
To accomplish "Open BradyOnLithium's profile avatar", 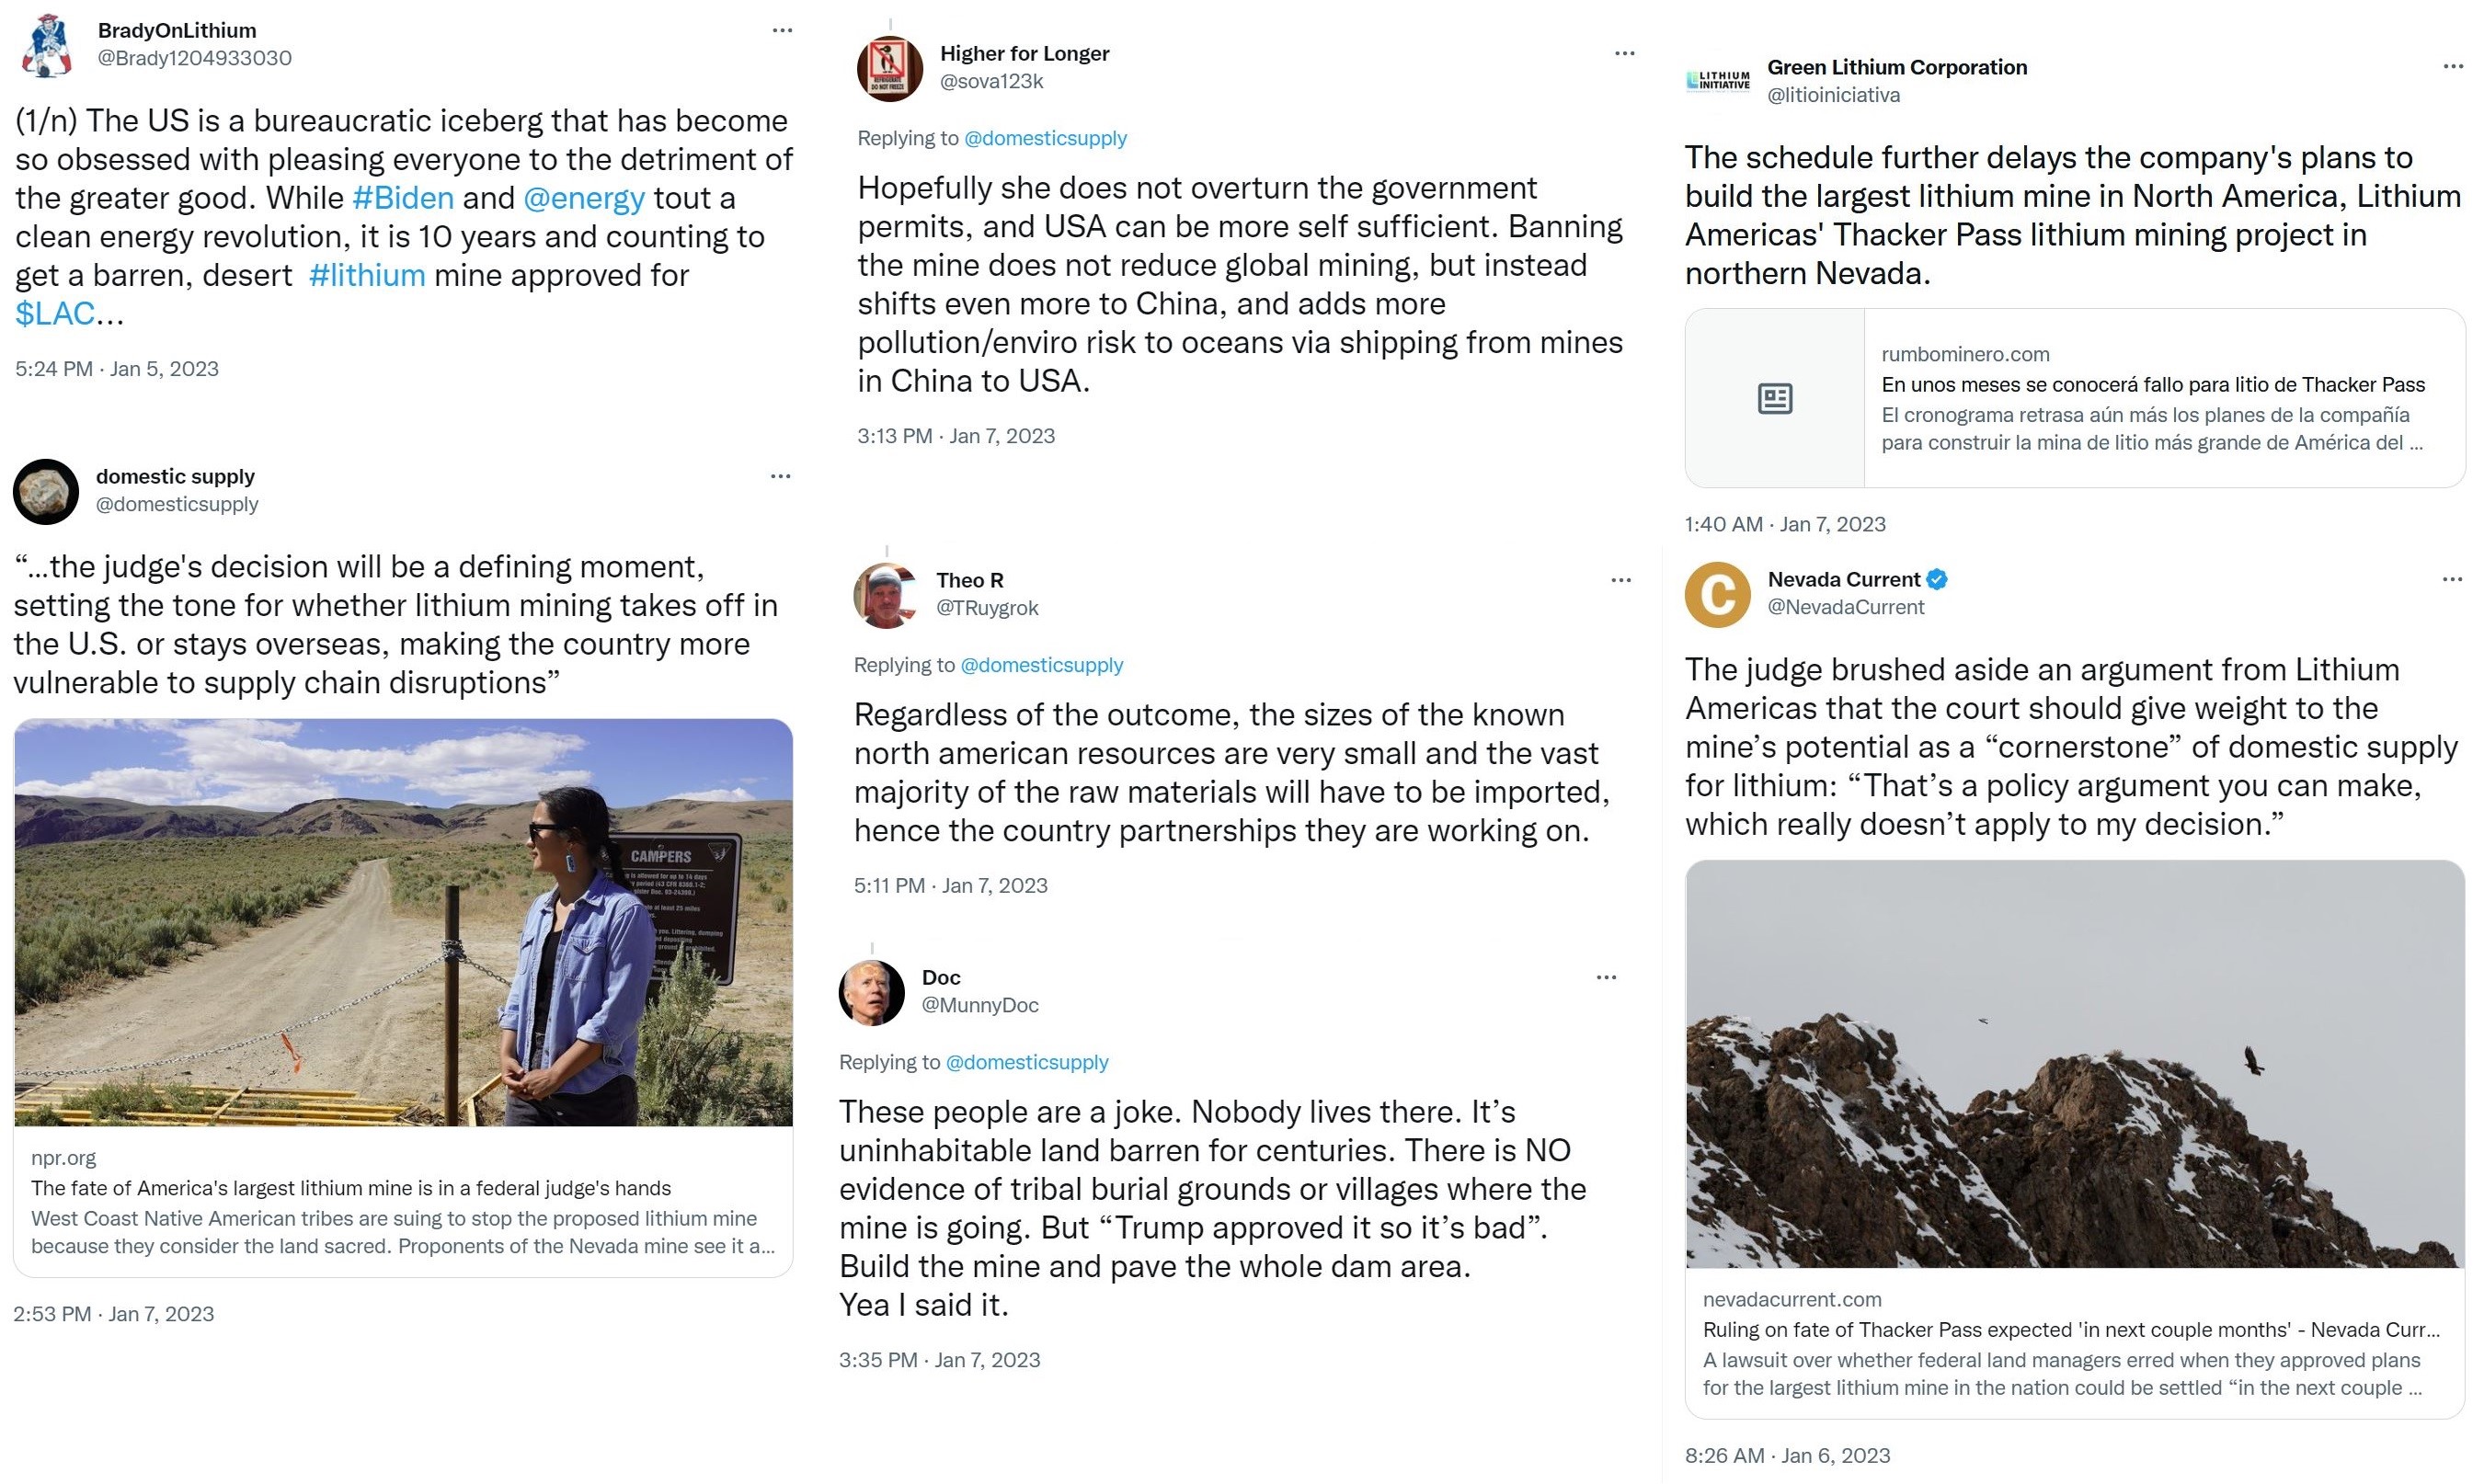I will click(x=46, y=46).
